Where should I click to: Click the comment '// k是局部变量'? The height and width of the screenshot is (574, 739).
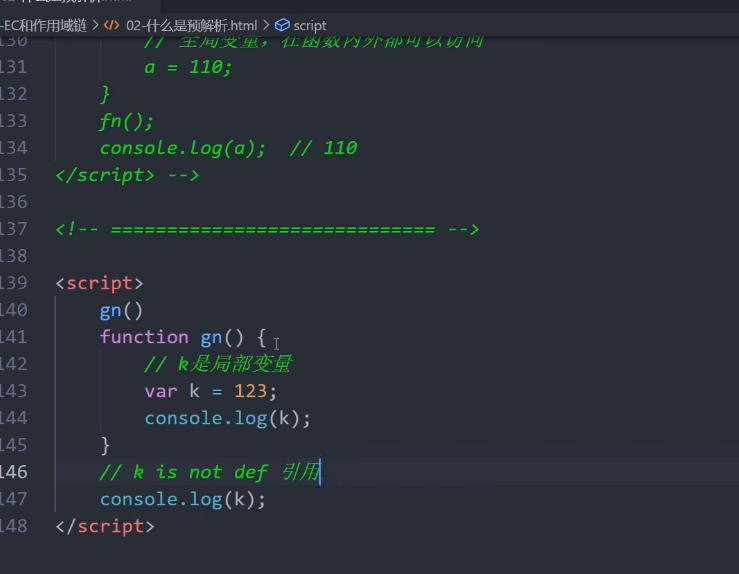(218, 364)
